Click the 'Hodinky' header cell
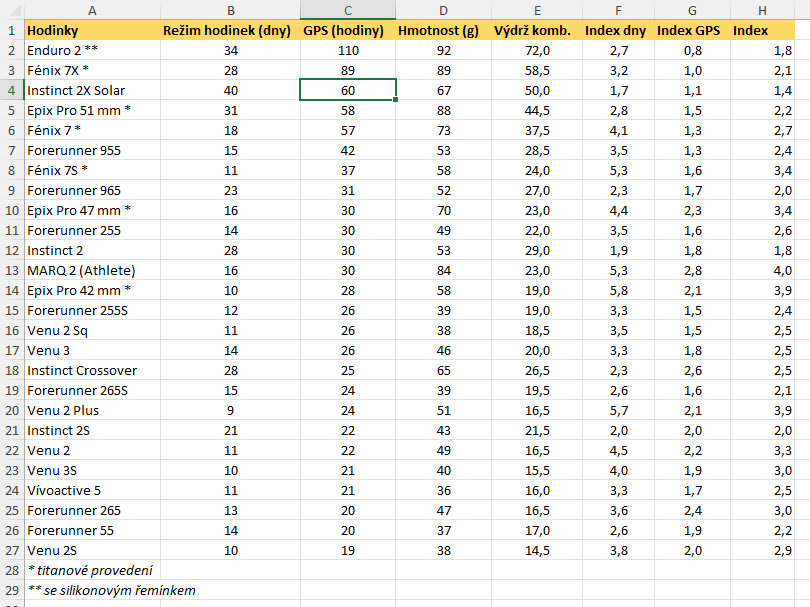 [x=92, y=30]
